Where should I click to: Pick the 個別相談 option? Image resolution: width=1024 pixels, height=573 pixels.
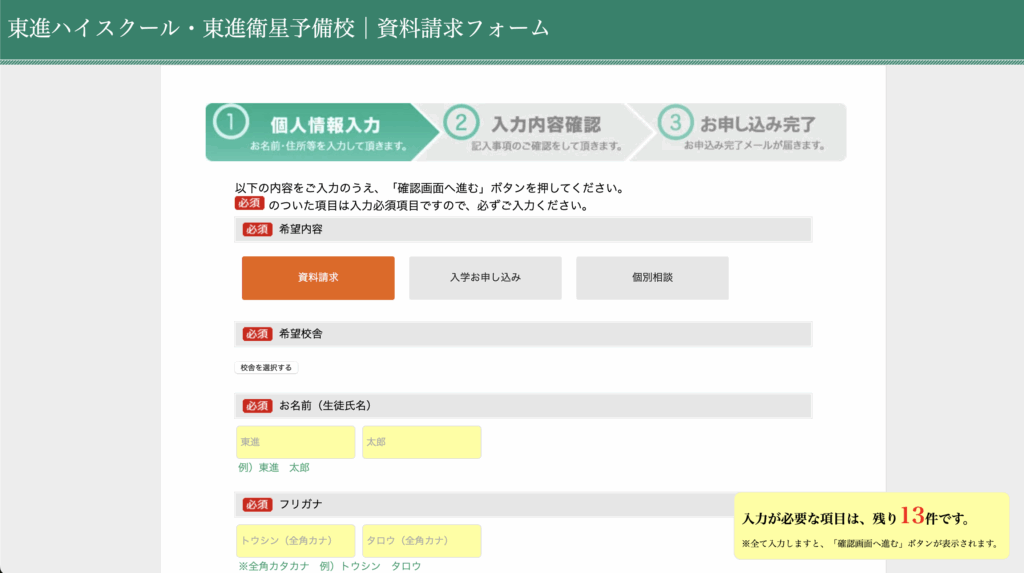coord(652,278)
